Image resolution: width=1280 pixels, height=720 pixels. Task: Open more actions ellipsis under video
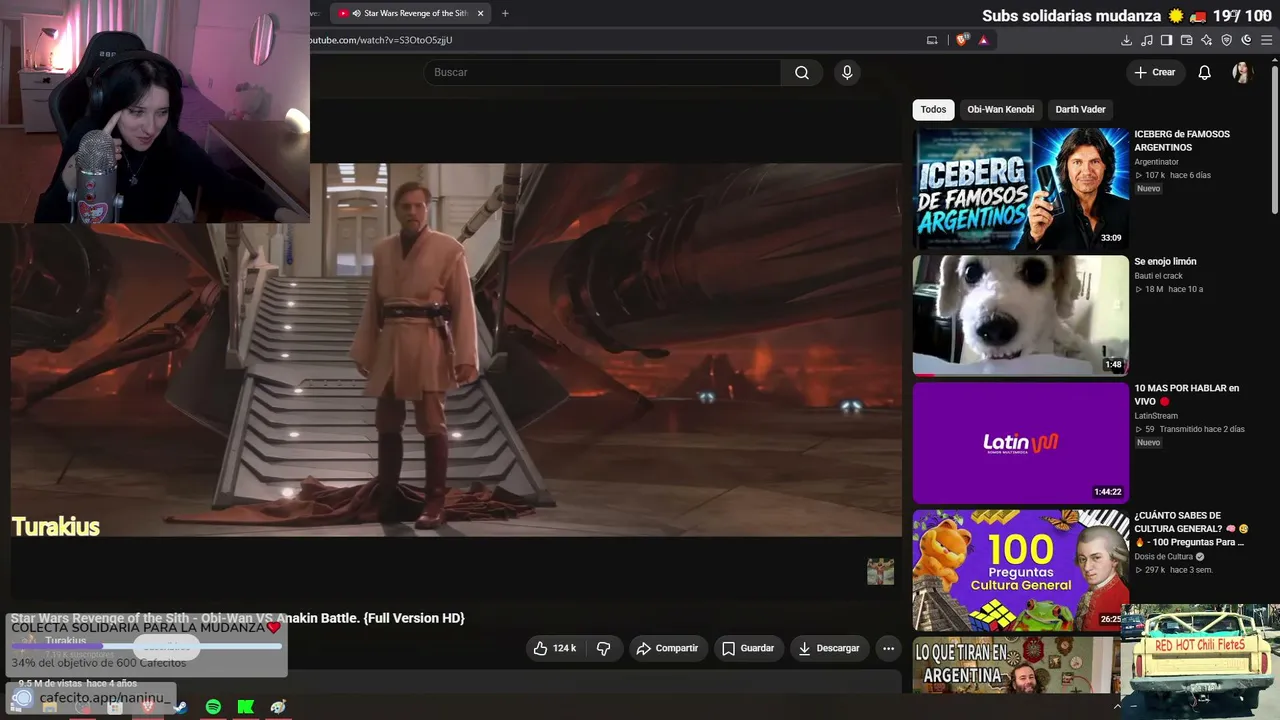[x=888, y=648]
